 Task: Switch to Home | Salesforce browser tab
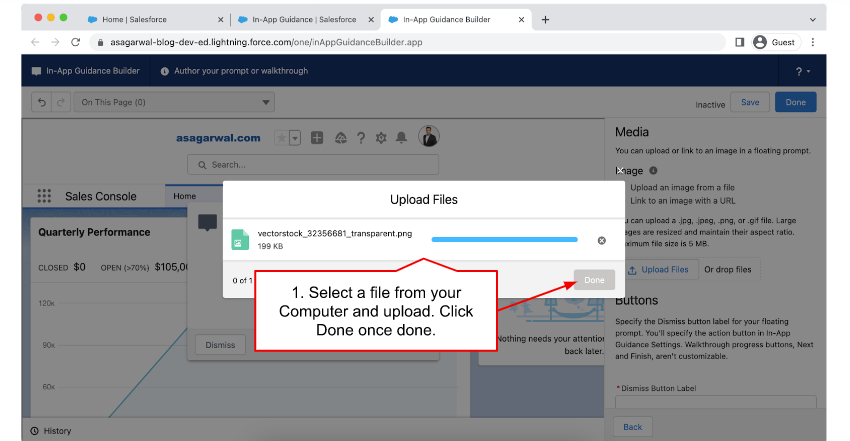tap(134, 20)
